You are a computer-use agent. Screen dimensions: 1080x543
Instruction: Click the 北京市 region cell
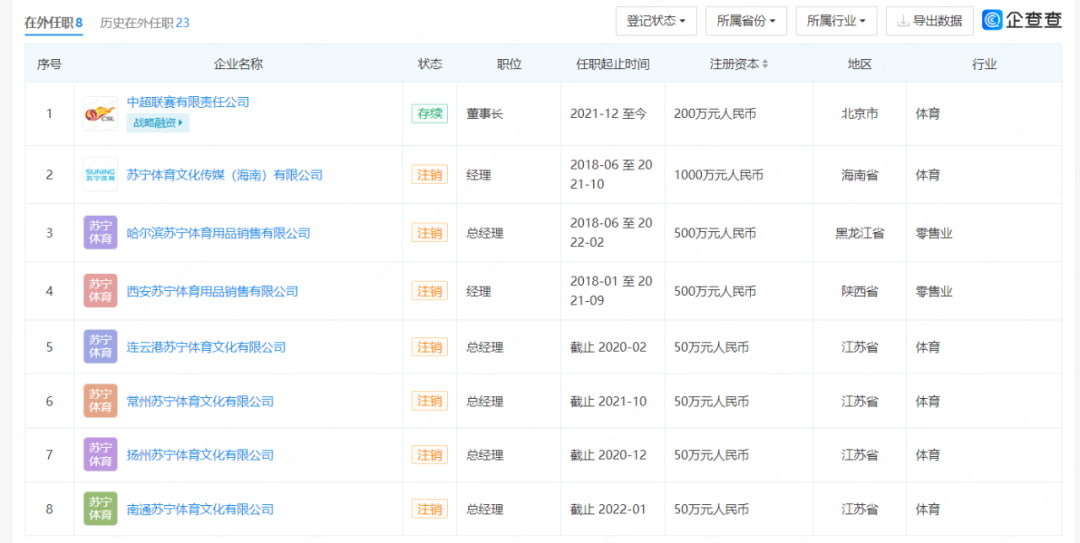point(860,114)
